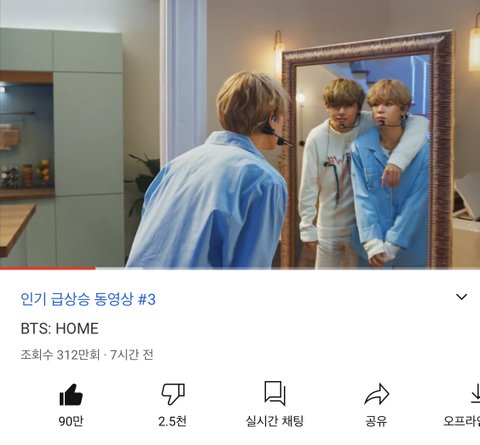Tap the 2.5천 dislike count
The height and width of the screenshot is (445, 480).
tap(172, 421)
